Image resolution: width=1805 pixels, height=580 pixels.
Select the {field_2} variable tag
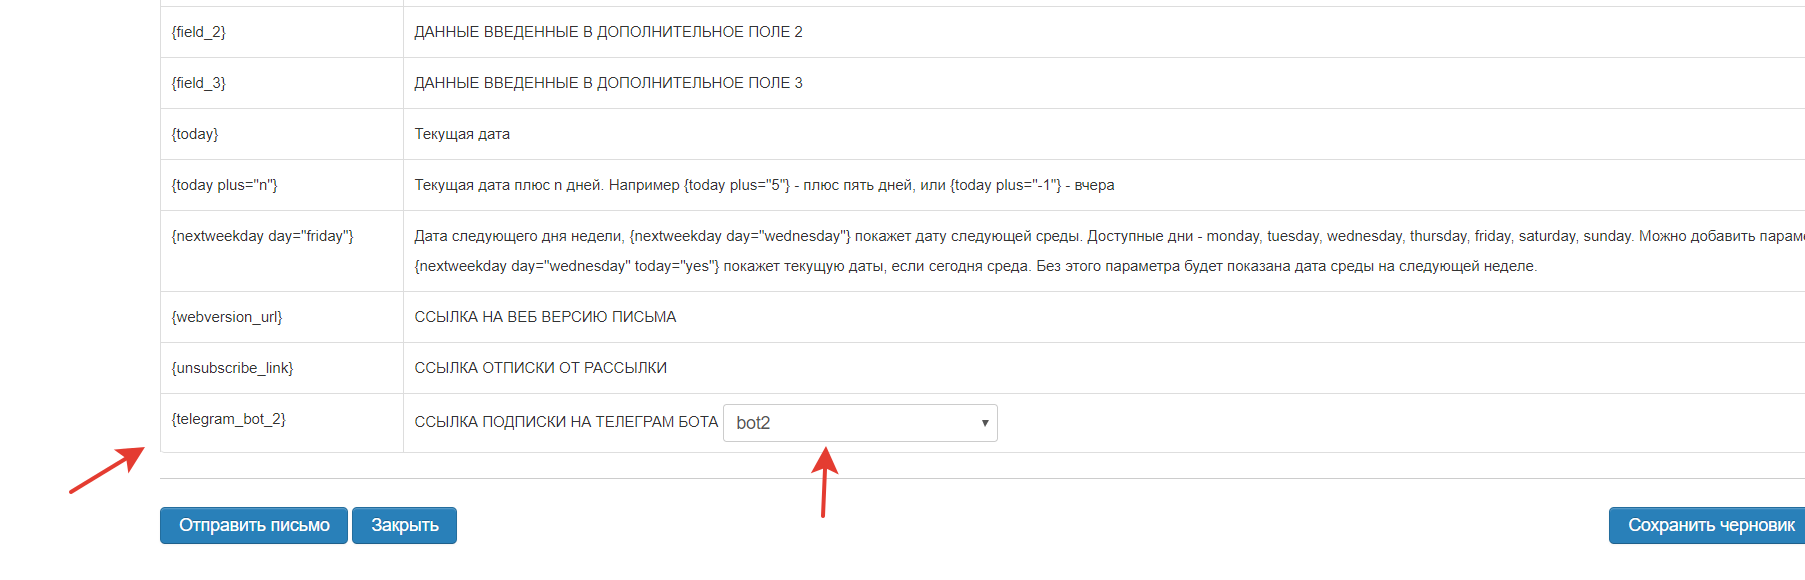coord(199,32)
